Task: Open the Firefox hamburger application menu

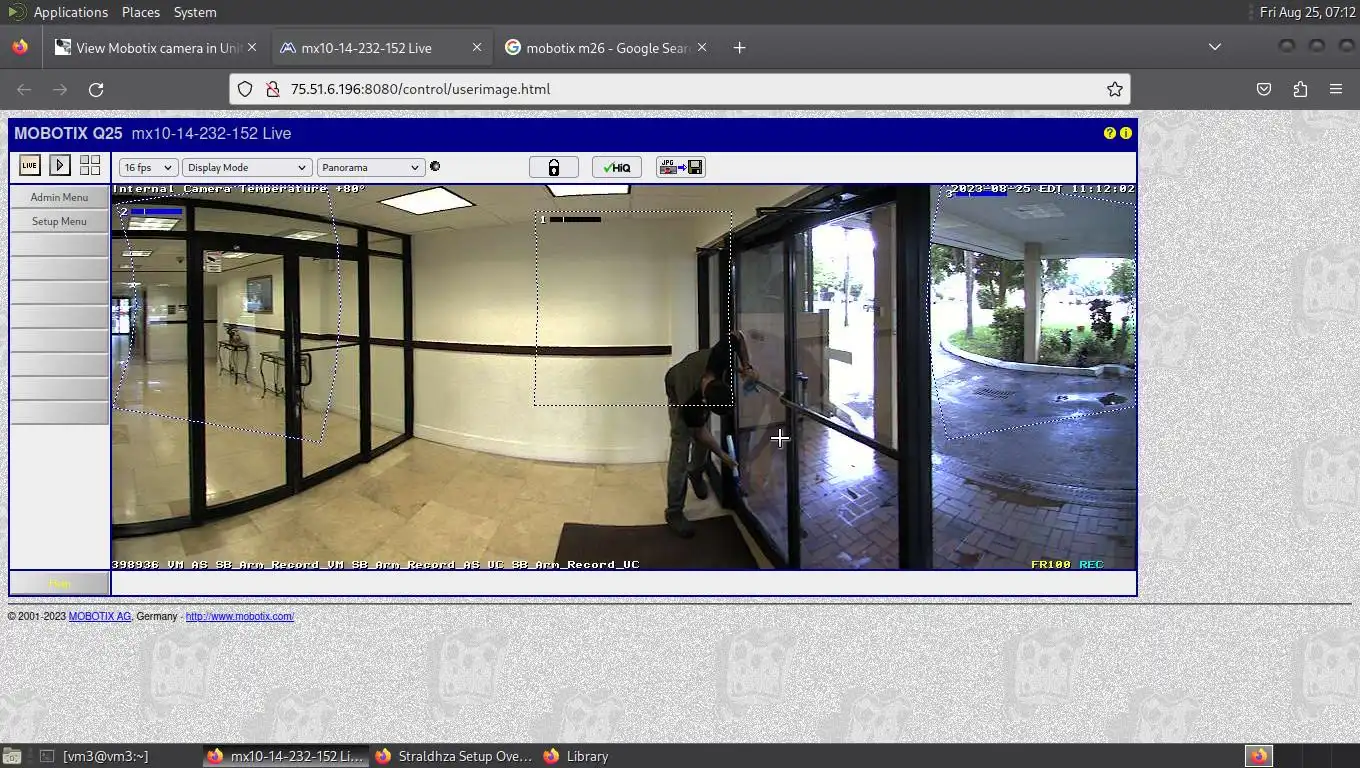Action: tap(1336, 89)
